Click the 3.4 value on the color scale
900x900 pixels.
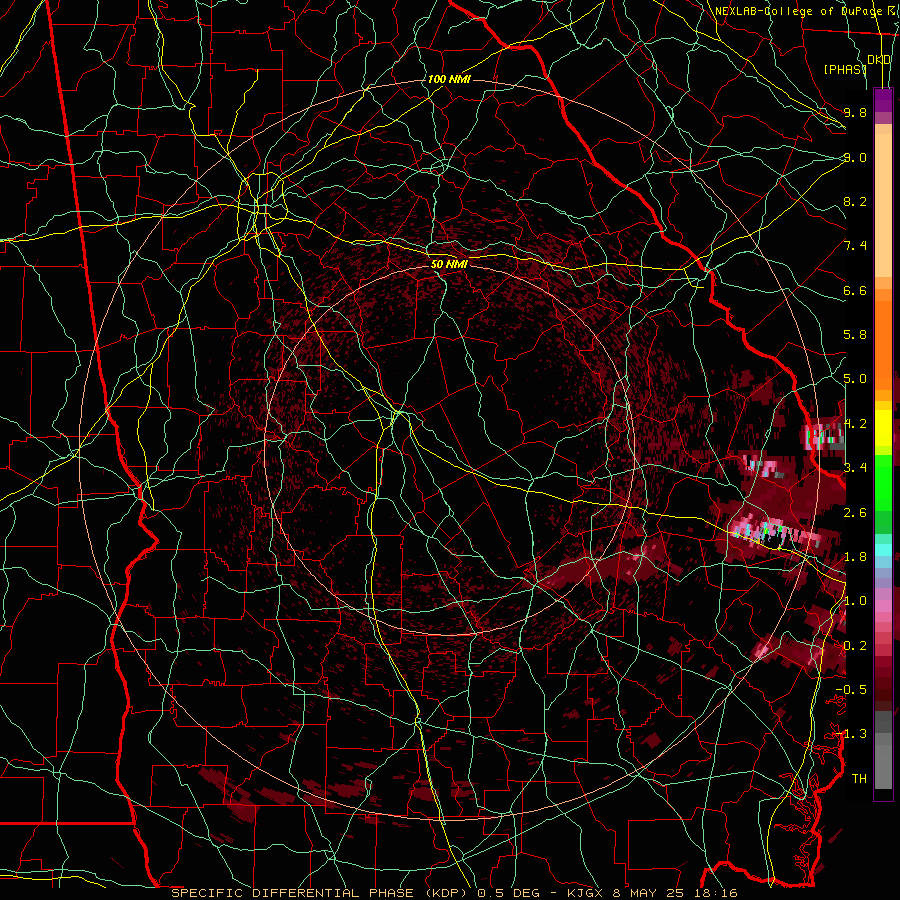(855, 467)
